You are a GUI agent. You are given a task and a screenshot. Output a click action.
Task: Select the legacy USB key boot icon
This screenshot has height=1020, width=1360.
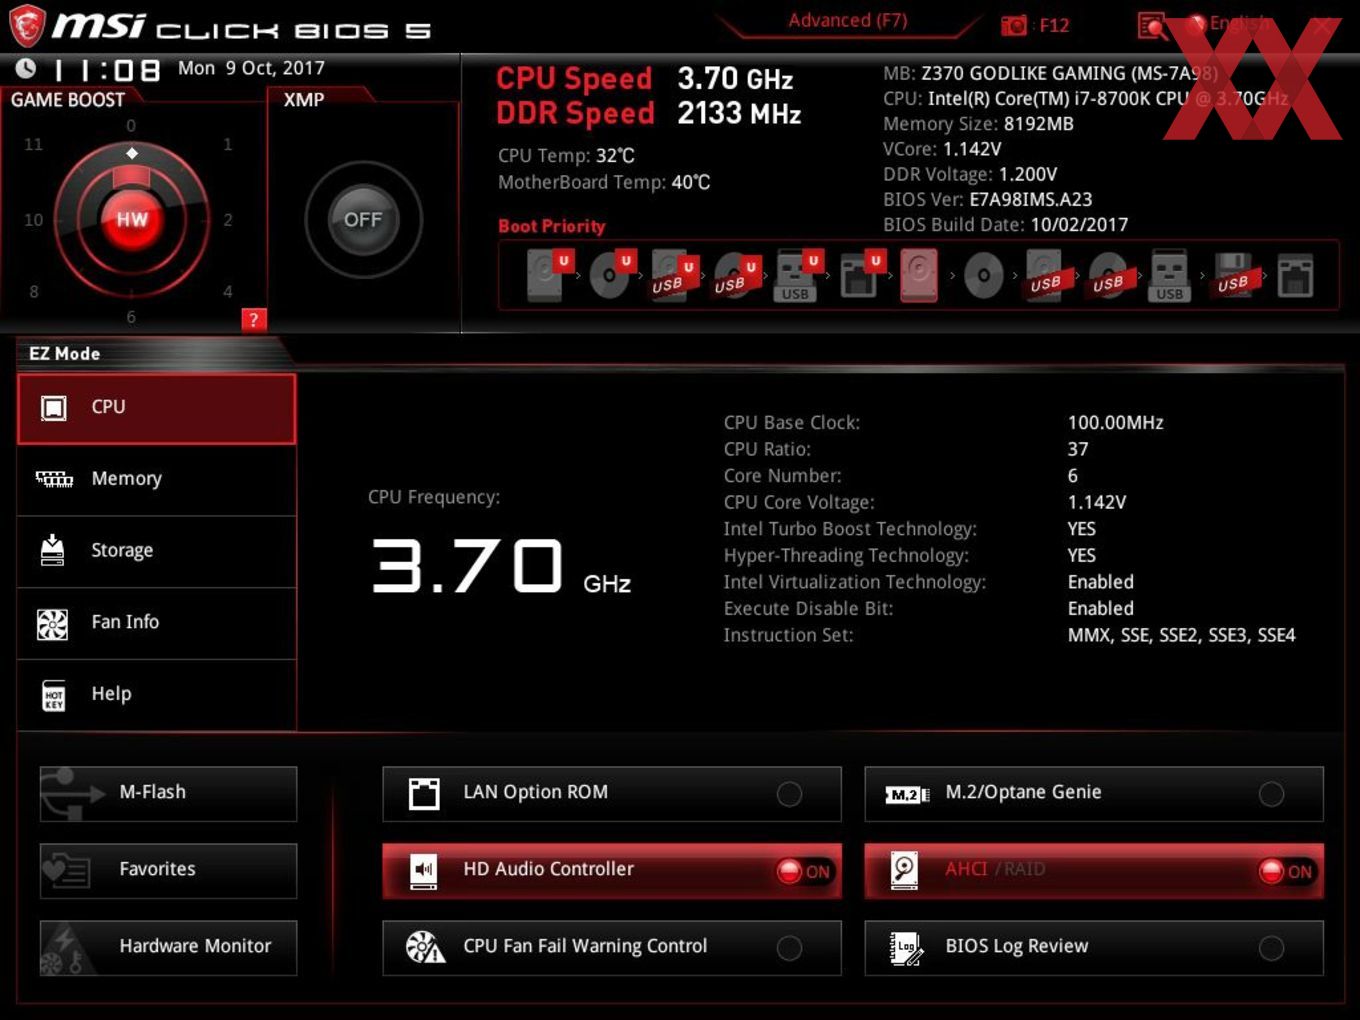(x=1169, y=276)
